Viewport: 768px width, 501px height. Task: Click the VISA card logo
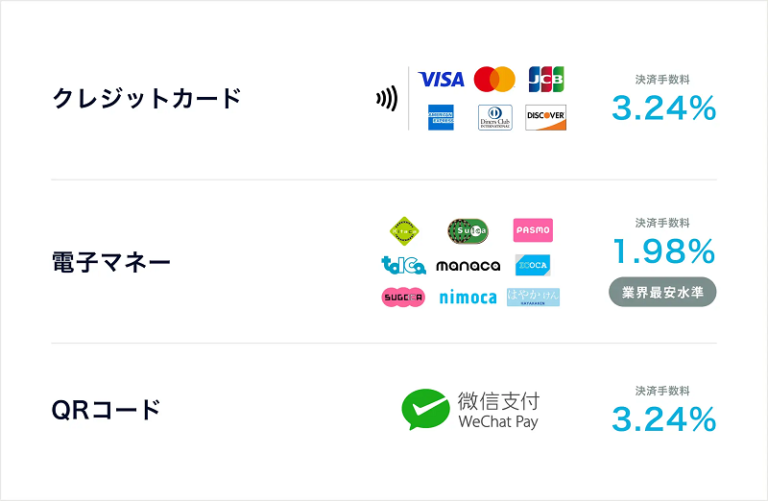point(441,79)
